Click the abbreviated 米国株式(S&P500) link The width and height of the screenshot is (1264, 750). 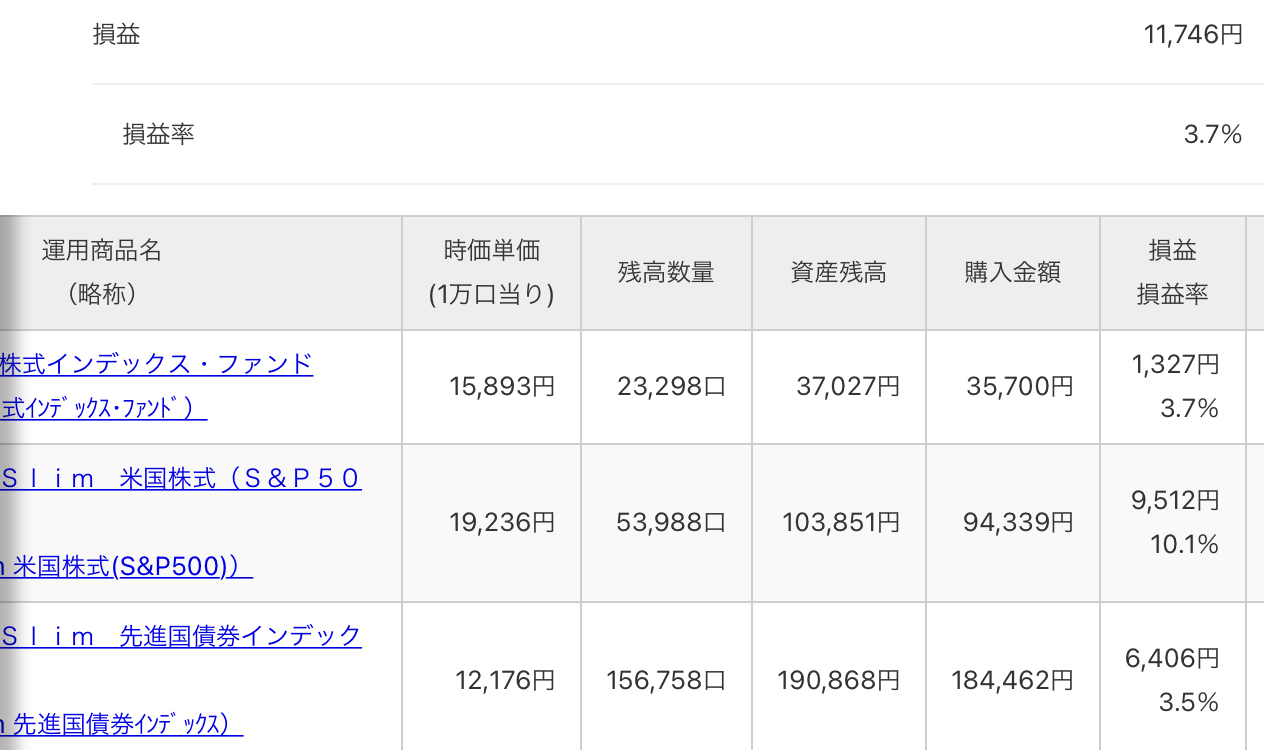click(126, 567)
